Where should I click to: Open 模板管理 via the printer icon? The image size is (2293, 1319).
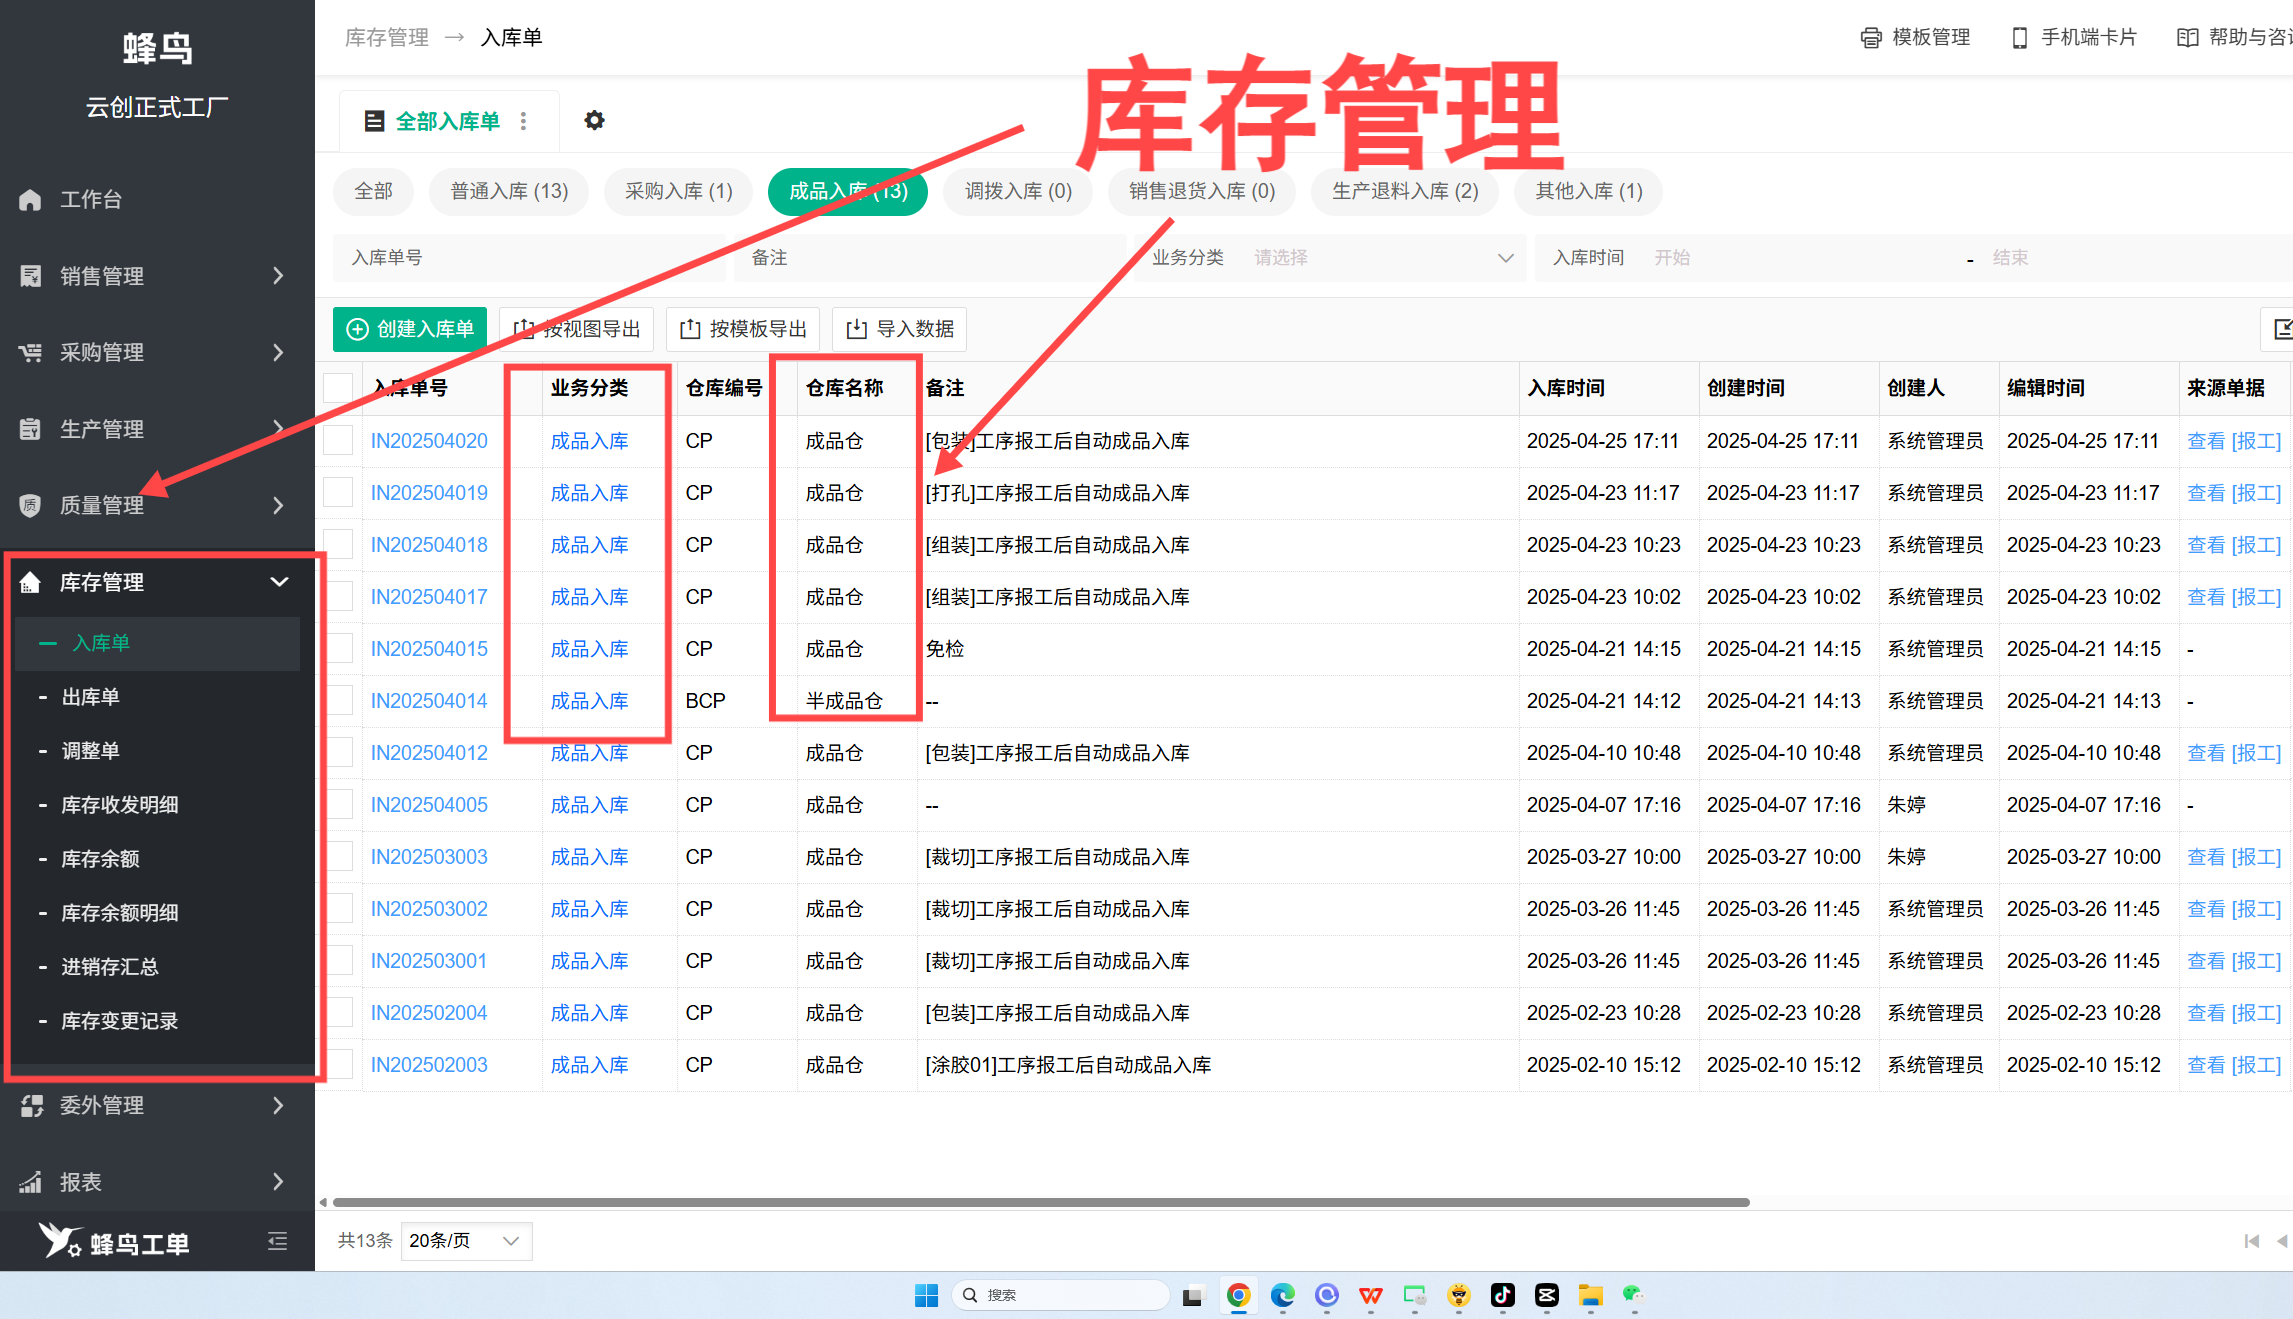point(1871,37)
